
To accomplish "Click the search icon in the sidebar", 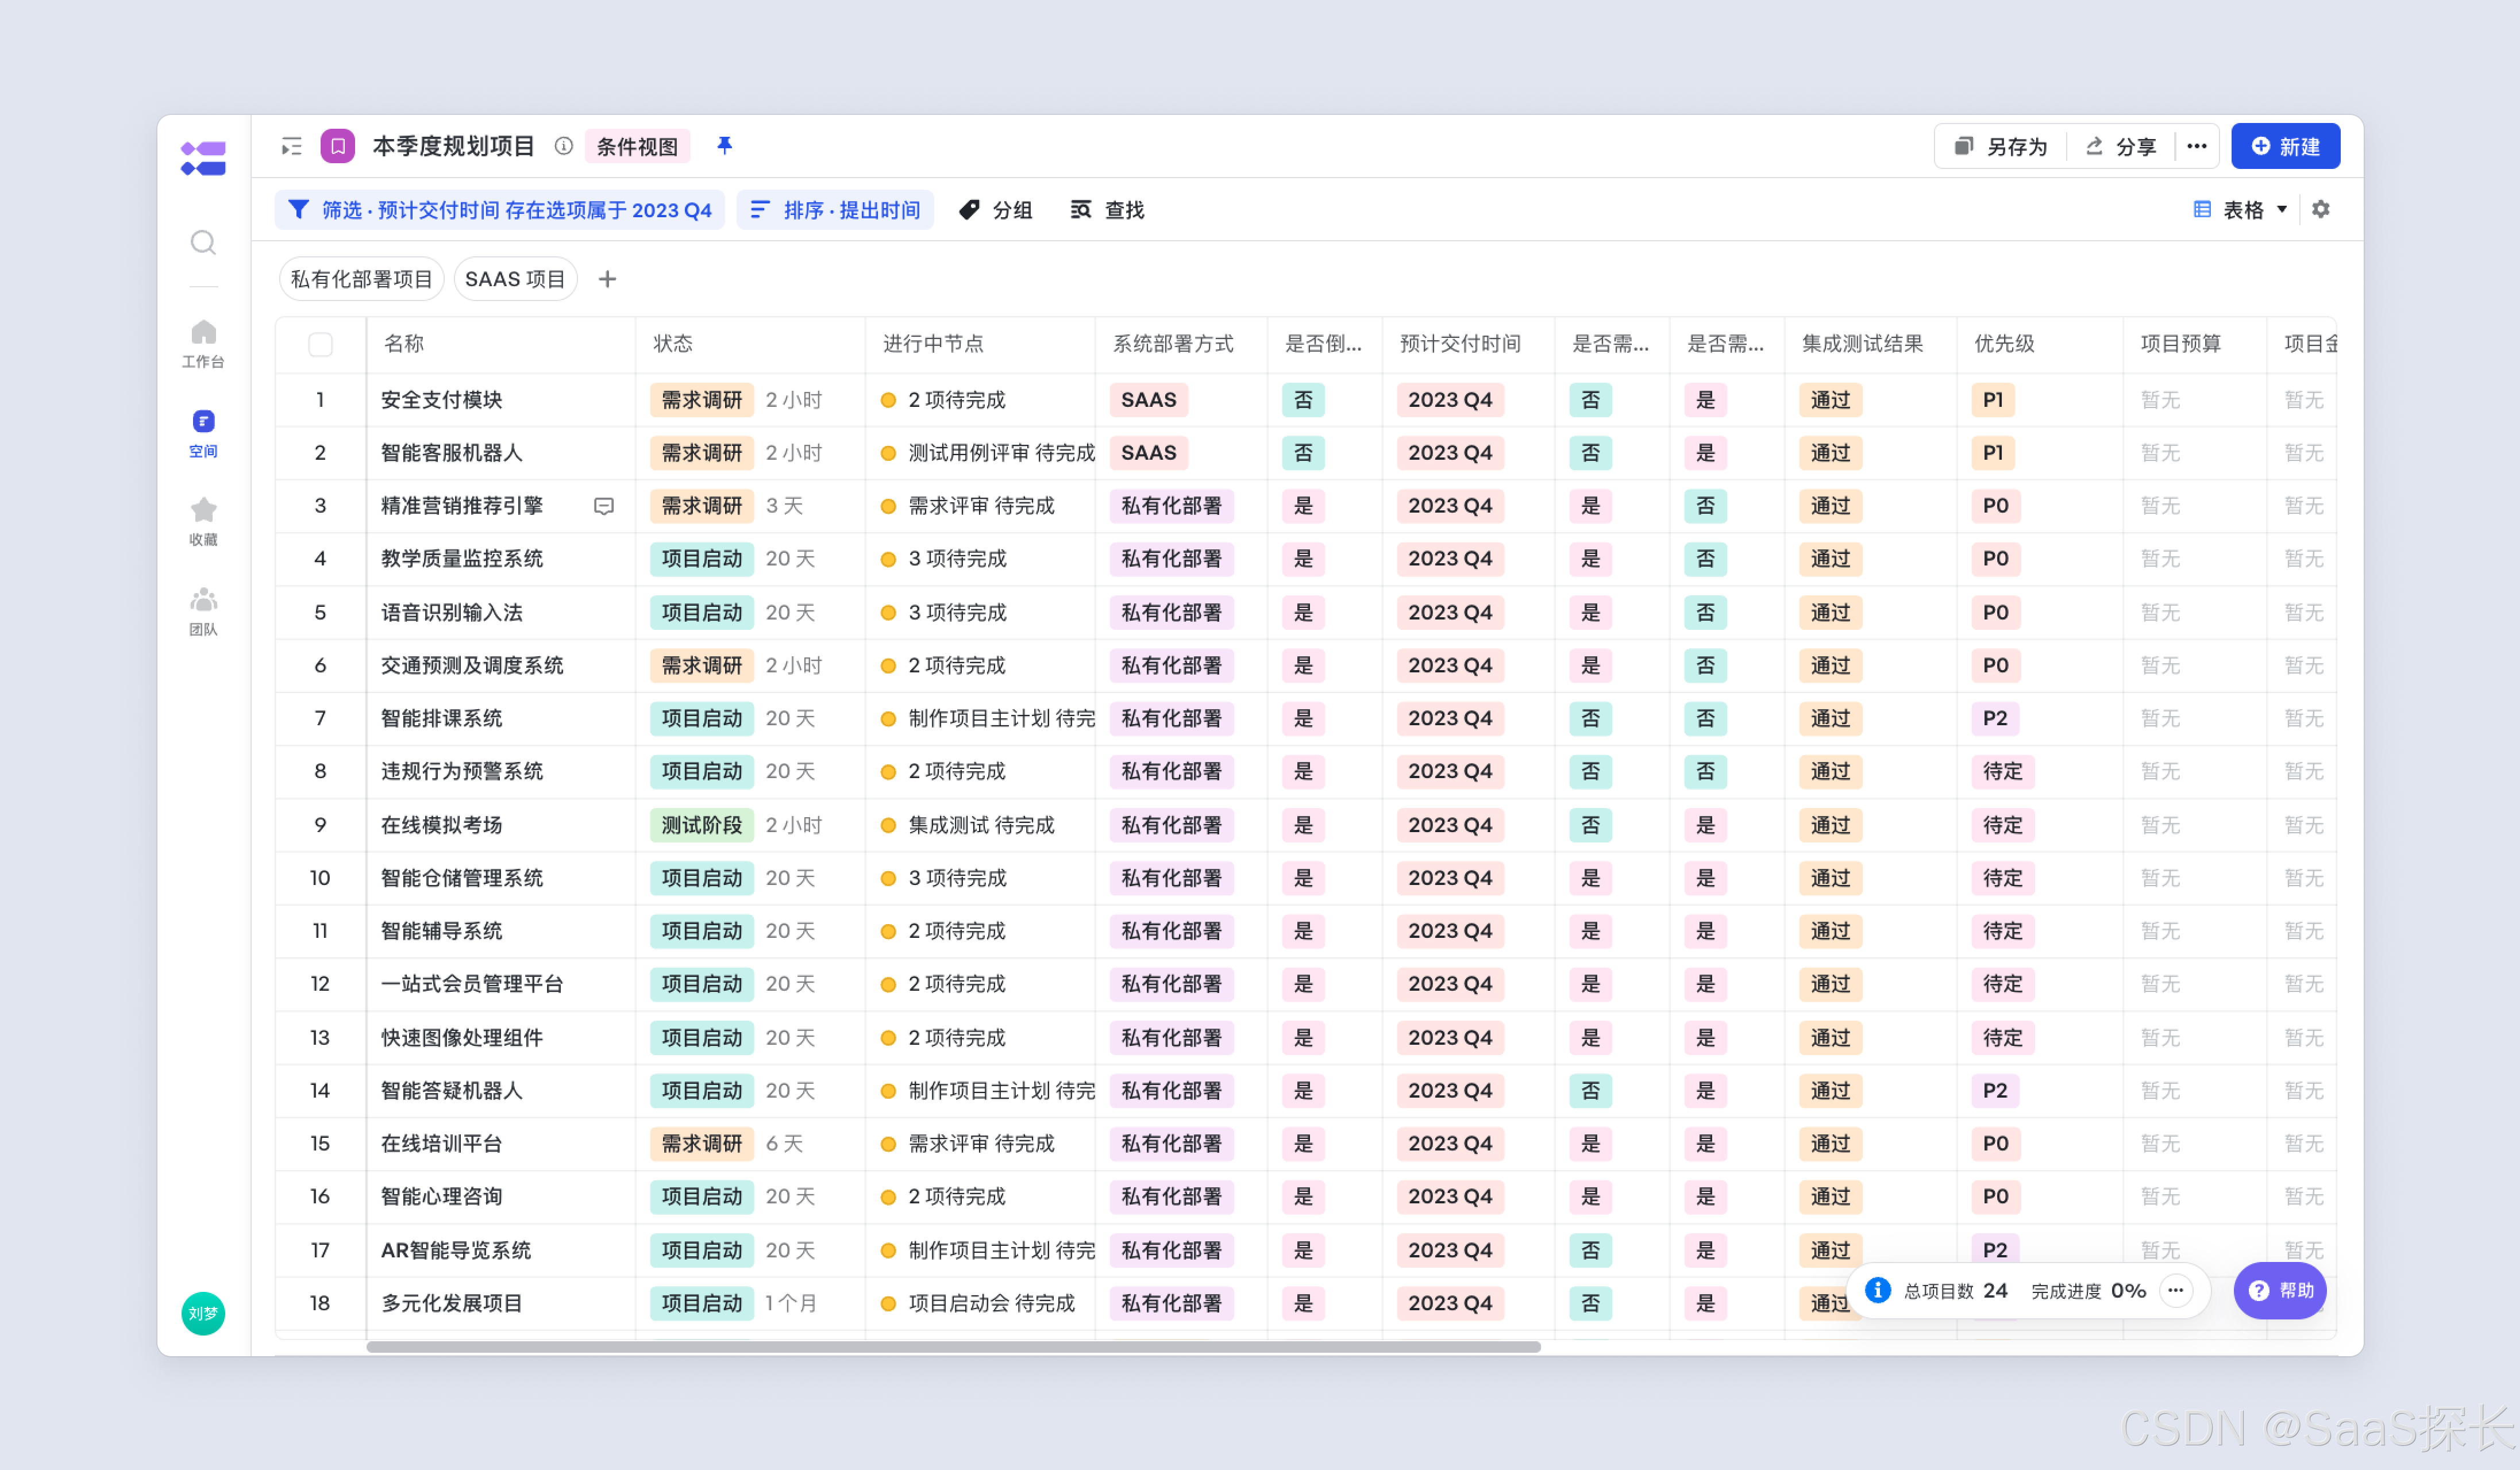I will pyautogui.click(x=203, y=242).
